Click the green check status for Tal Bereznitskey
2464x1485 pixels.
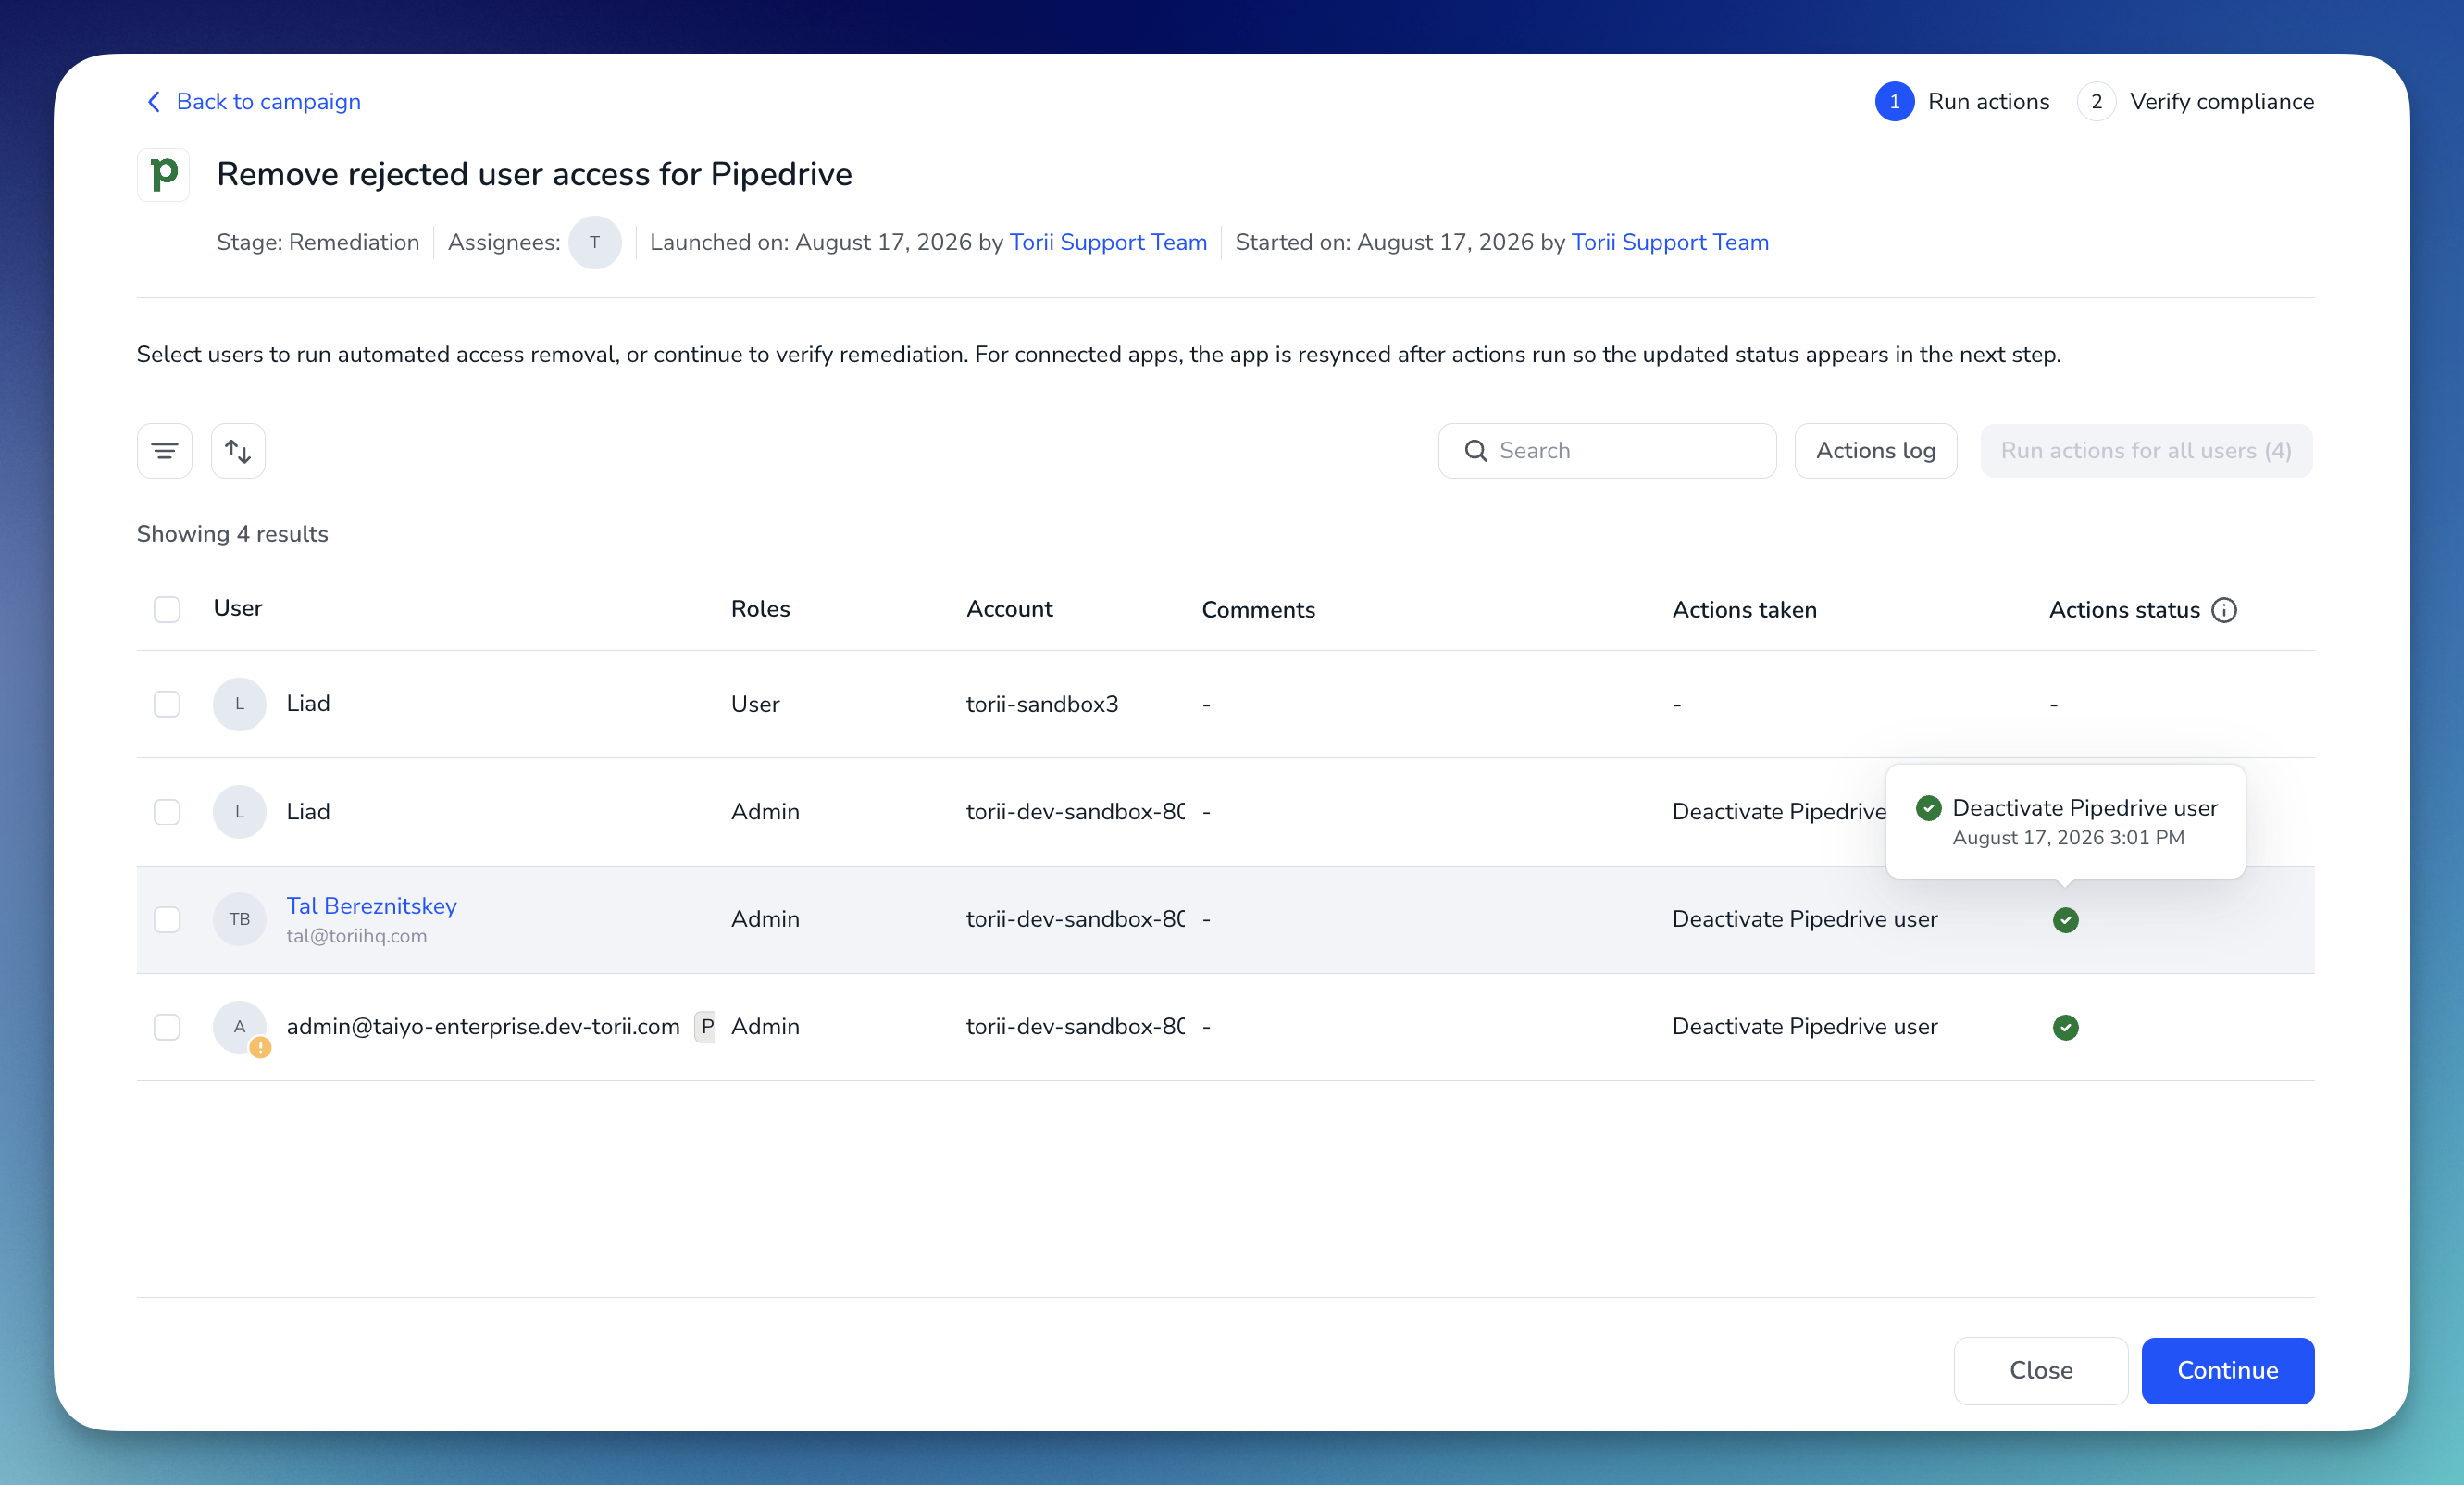(2066, 920)
